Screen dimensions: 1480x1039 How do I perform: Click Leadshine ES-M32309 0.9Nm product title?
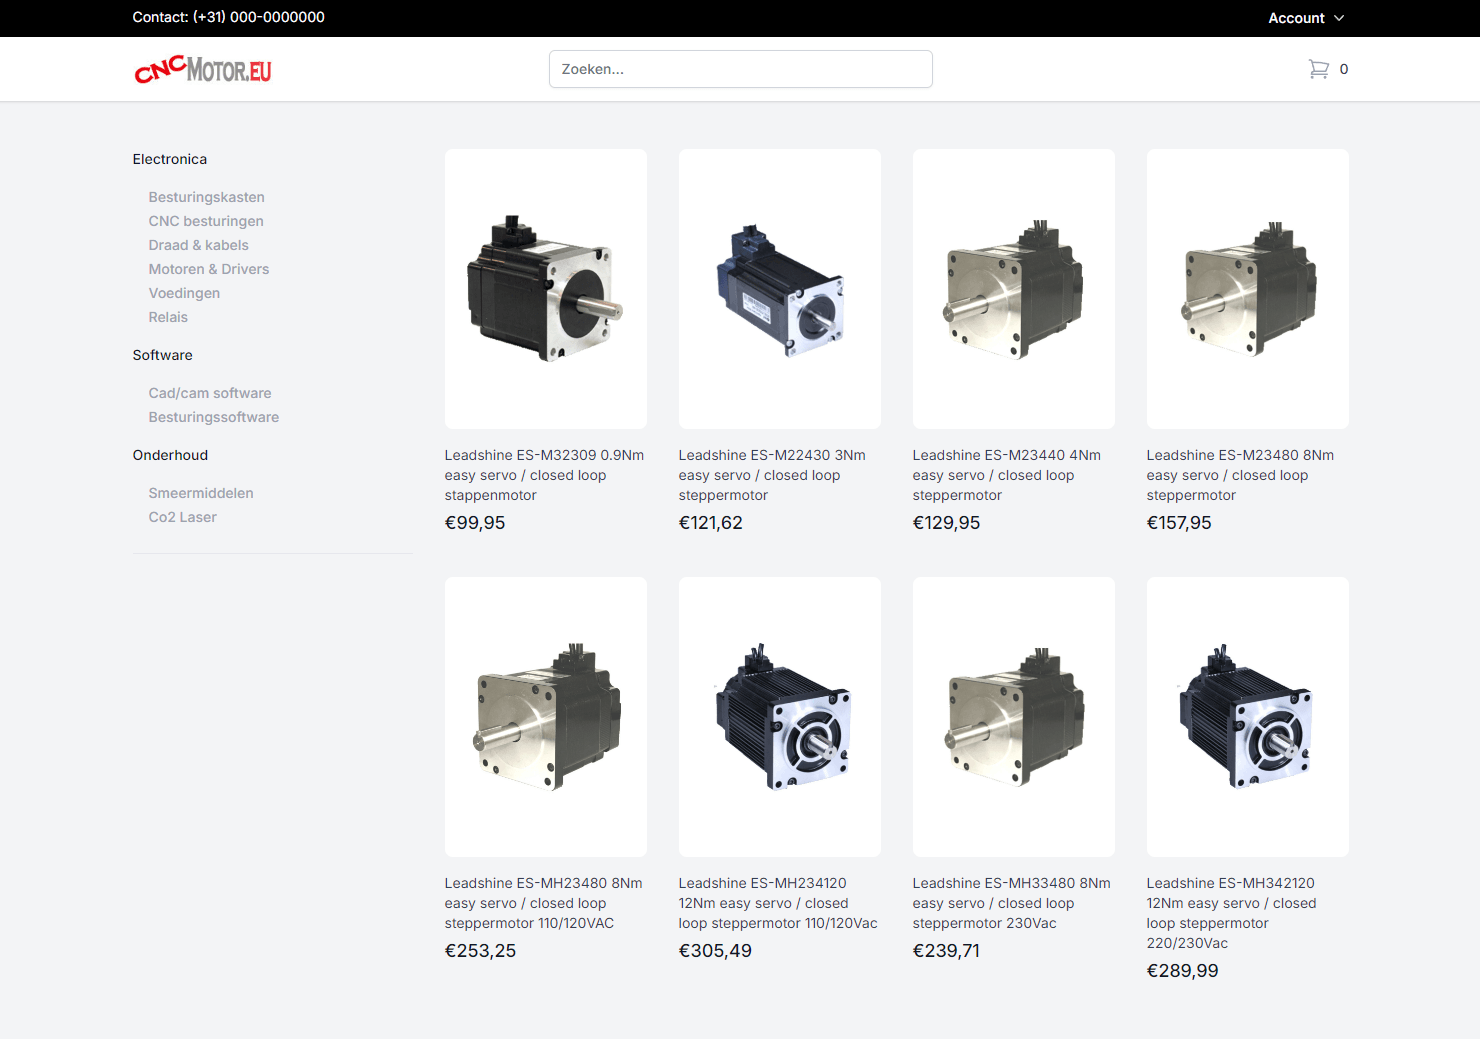tap(545, 475)
